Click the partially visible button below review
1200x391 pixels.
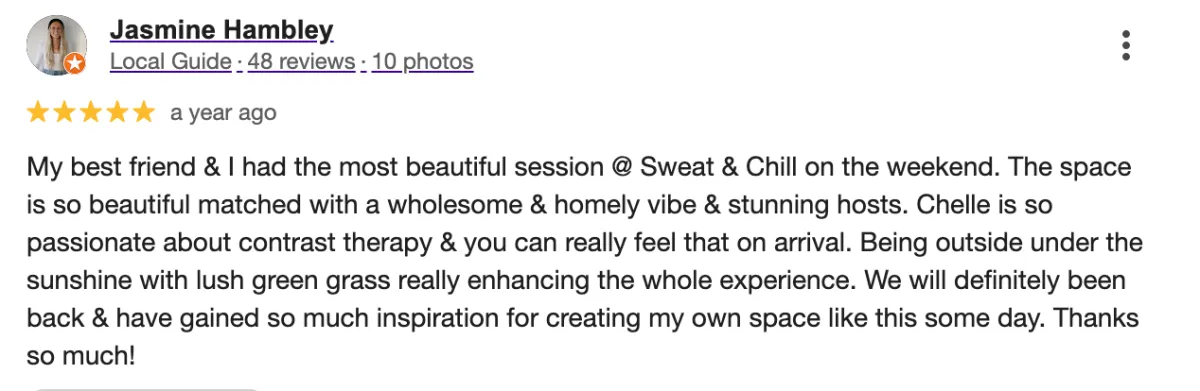point(147,388)
